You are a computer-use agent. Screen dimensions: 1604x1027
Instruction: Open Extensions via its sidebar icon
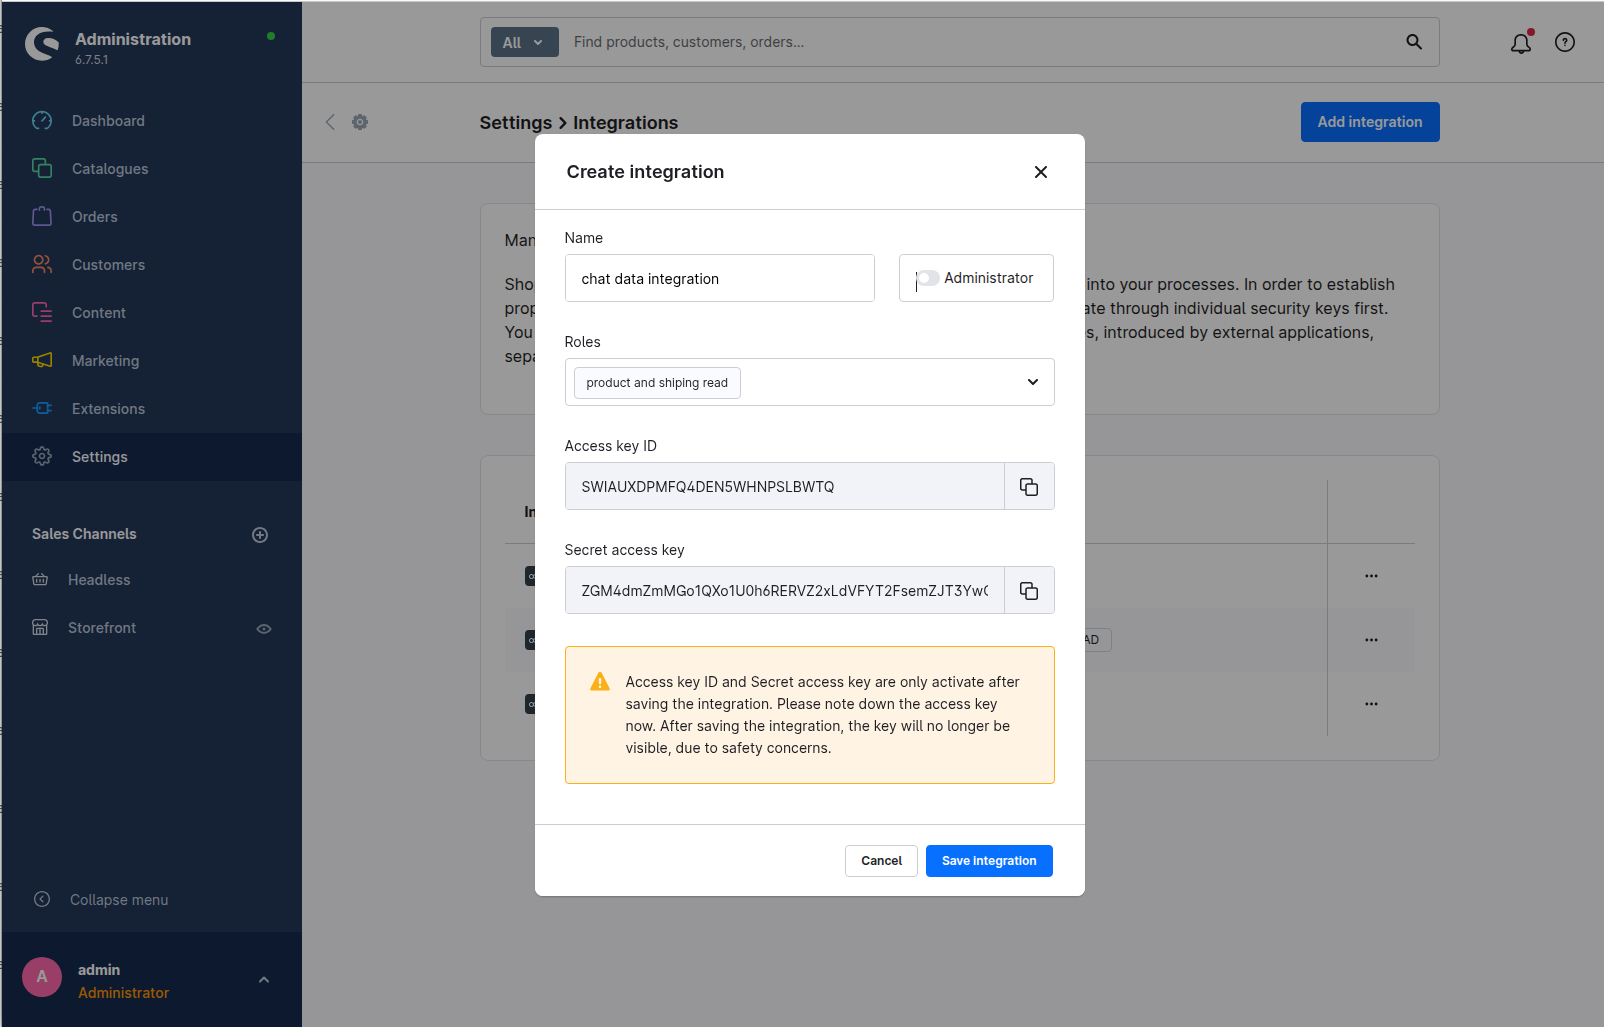(42, 408)
